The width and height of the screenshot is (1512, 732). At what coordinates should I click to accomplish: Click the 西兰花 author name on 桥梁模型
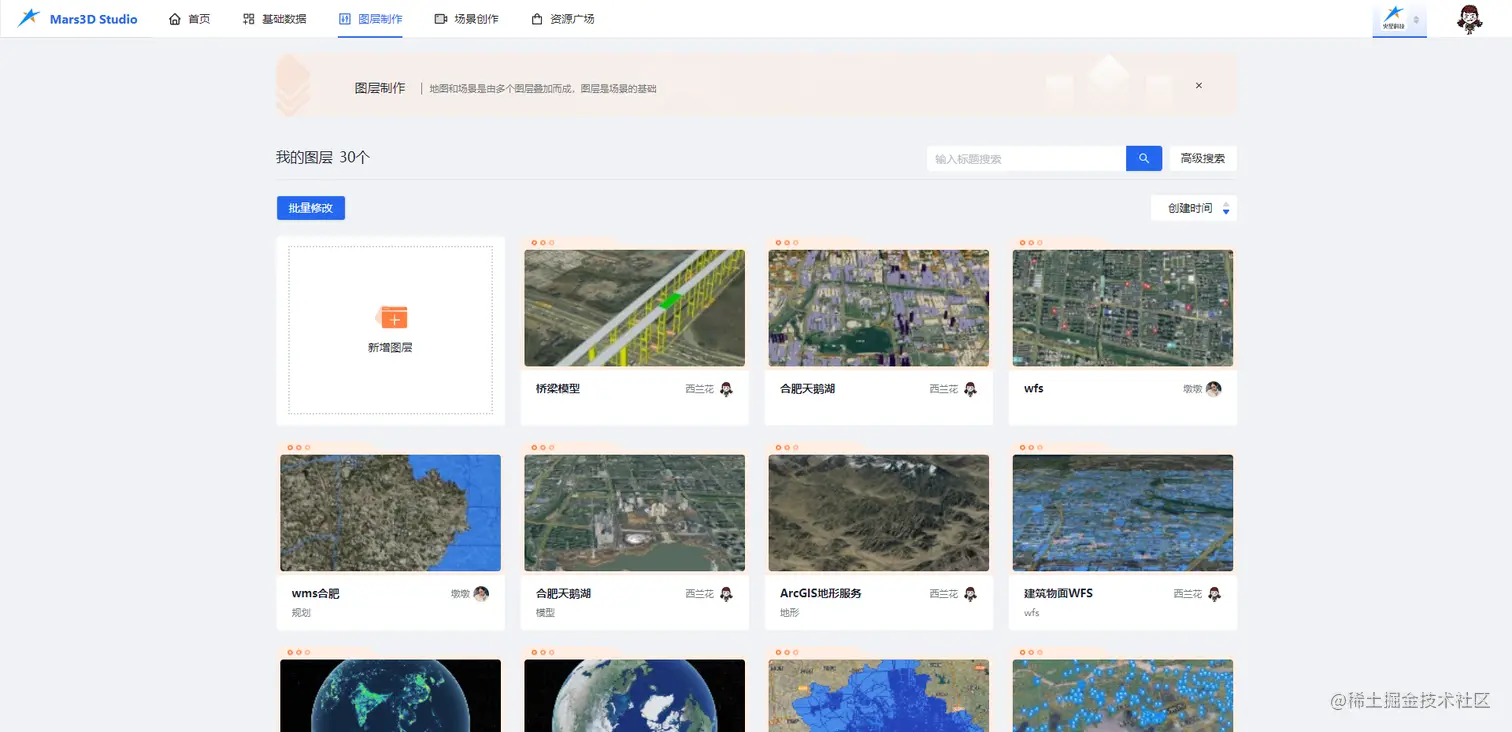(x=700, y=389)
